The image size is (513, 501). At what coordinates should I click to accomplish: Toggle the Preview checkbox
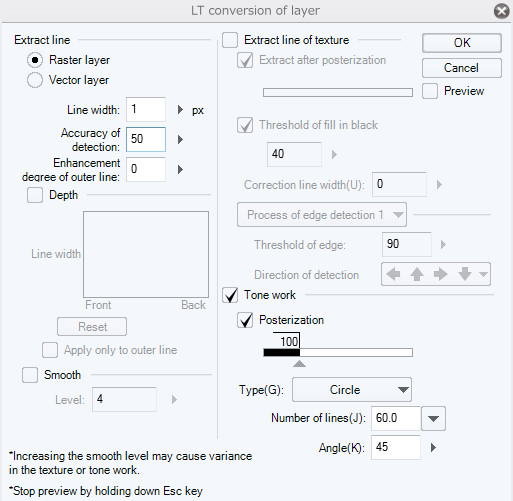(430, 91)
